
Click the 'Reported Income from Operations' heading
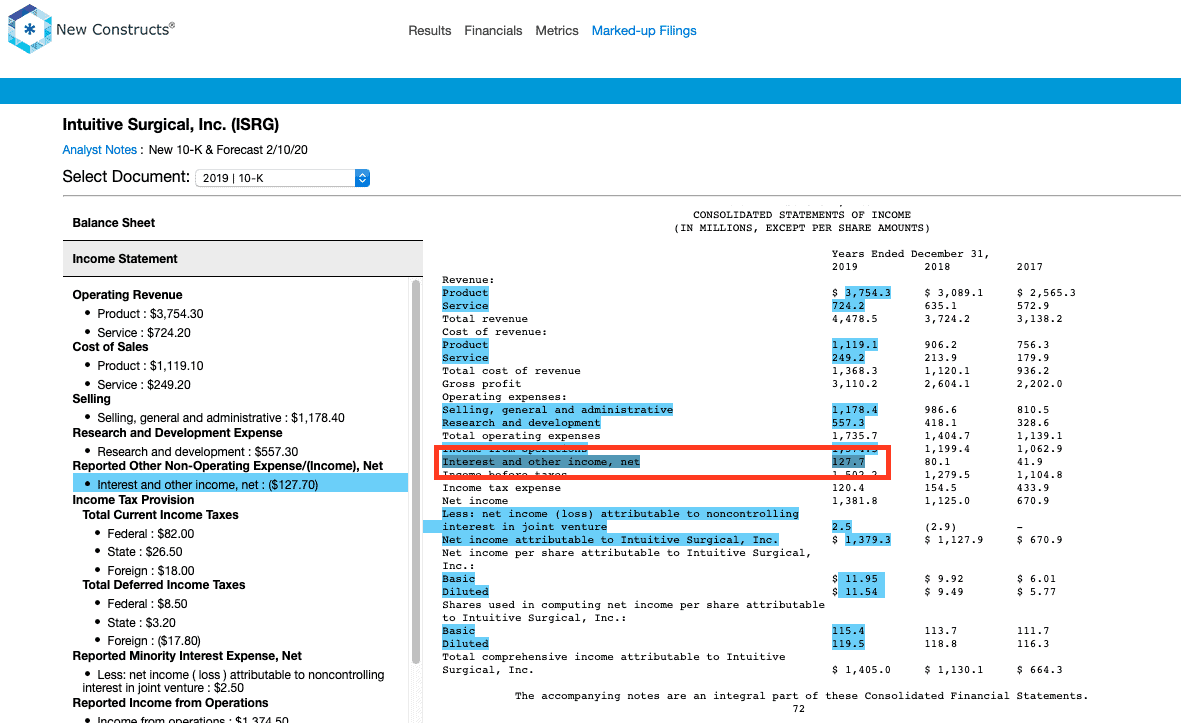click(170, 703)
